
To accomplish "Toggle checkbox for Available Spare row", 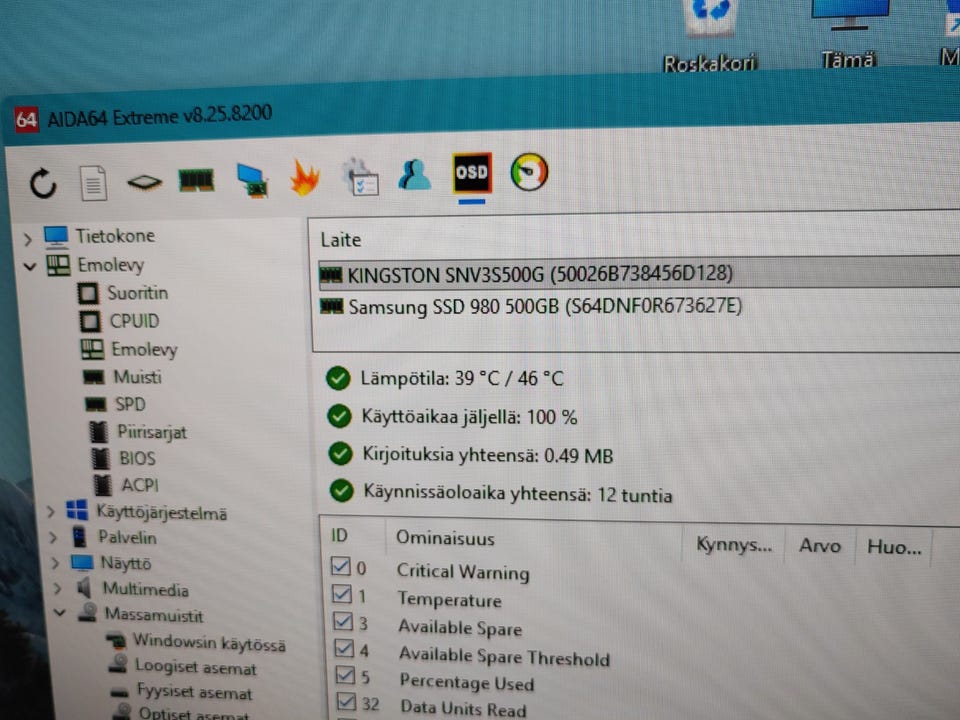I will [343, 621].
